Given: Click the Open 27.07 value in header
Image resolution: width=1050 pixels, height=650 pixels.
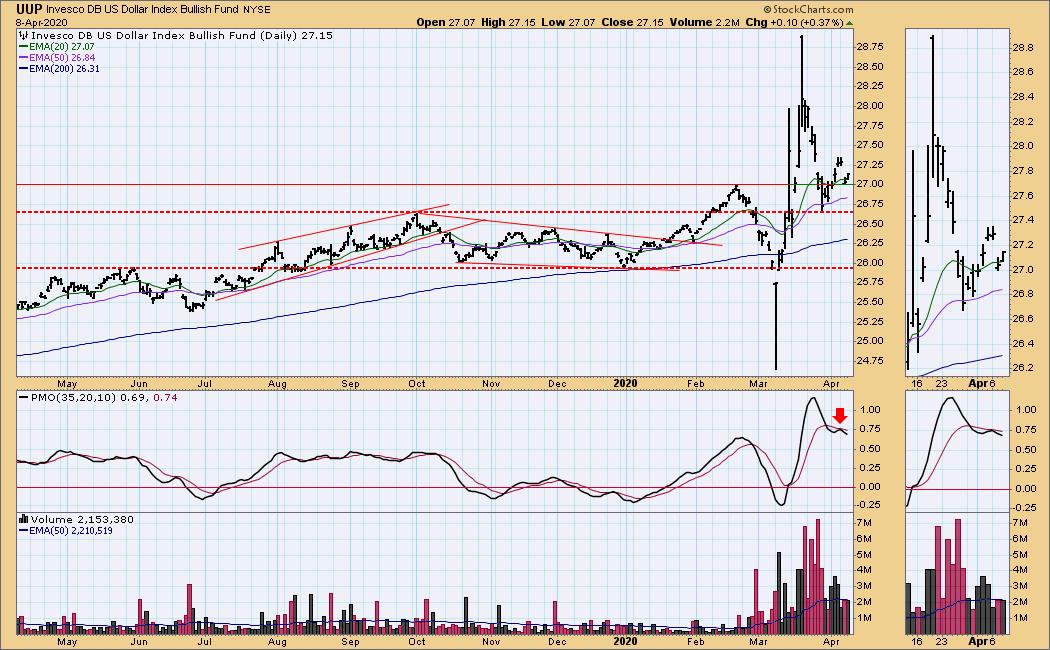Looking at the screenshot, I should pyautogui.click(x=445, y=22).
